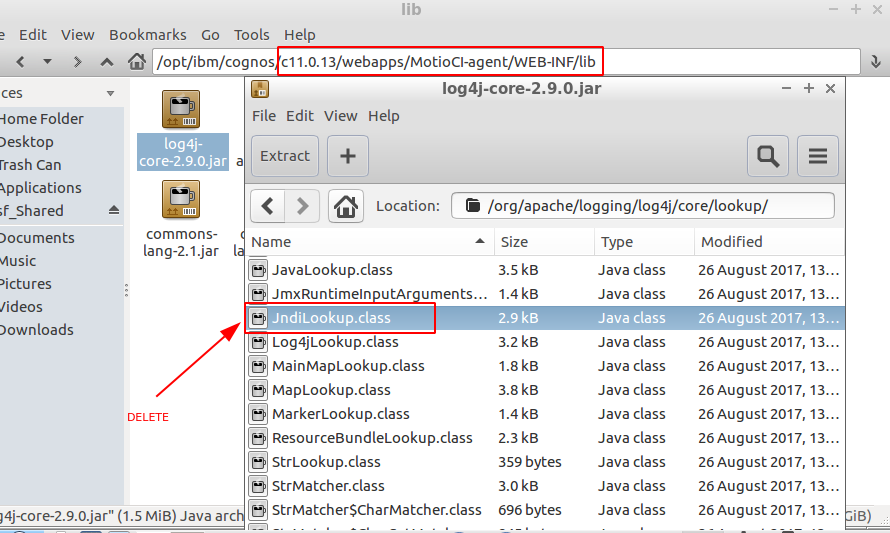Go forward in archive location

303,205
